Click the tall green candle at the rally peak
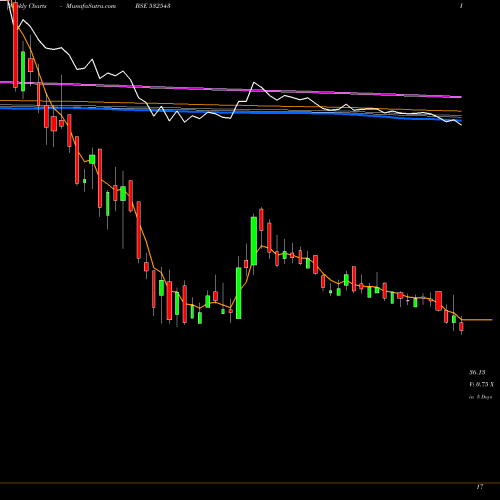Image resolution: width=500 pixels, height=500 pixels. click(254, 241)
